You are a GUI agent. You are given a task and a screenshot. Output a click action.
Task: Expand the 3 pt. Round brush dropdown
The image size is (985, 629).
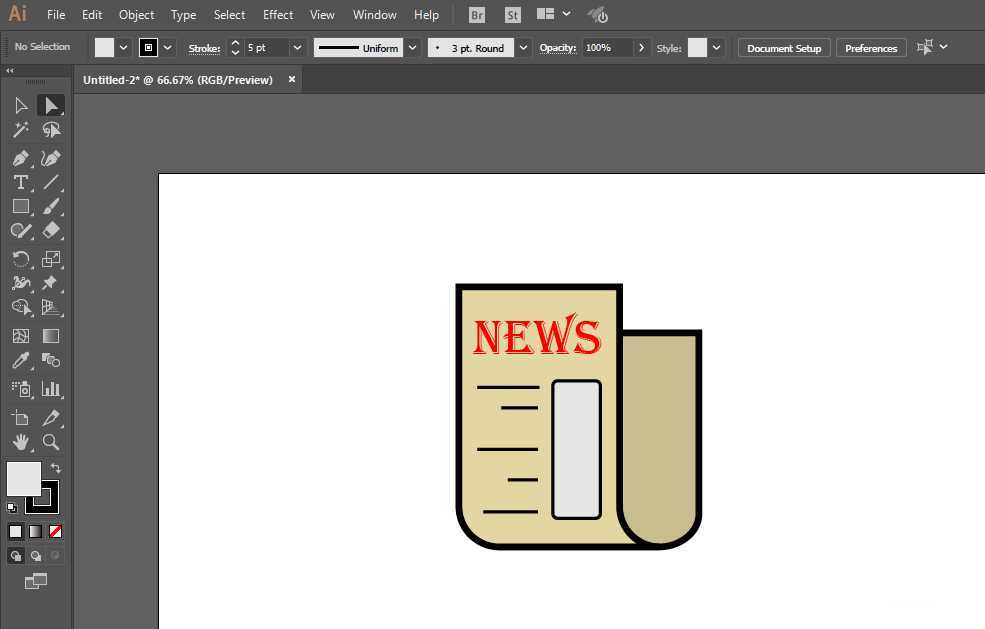click(523, 47)
